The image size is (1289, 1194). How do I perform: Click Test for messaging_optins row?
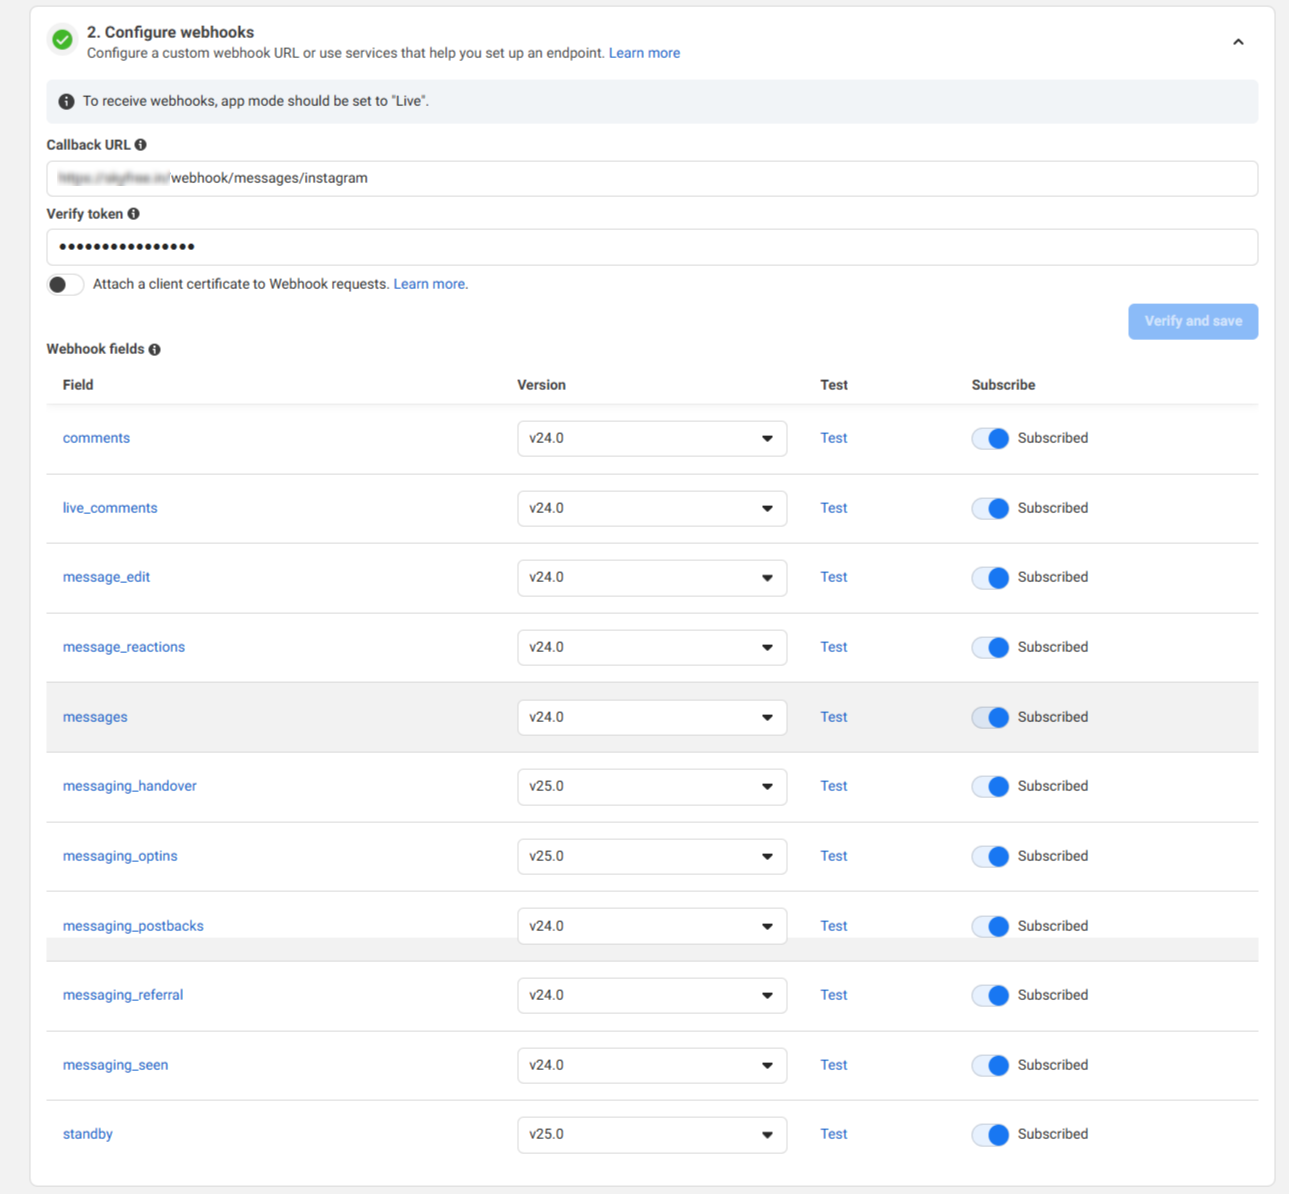click(x=833, y=856)
